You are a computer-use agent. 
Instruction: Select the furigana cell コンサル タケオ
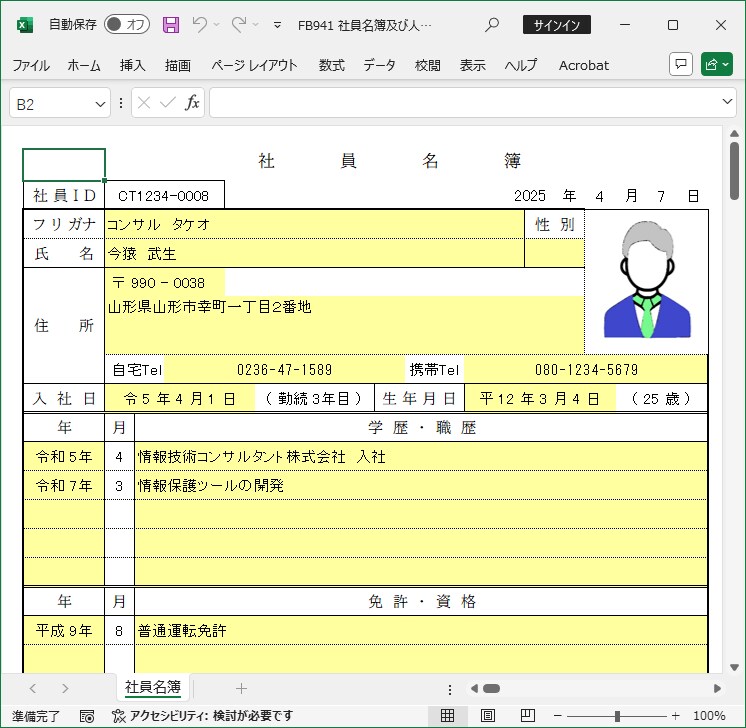(314, 224)
